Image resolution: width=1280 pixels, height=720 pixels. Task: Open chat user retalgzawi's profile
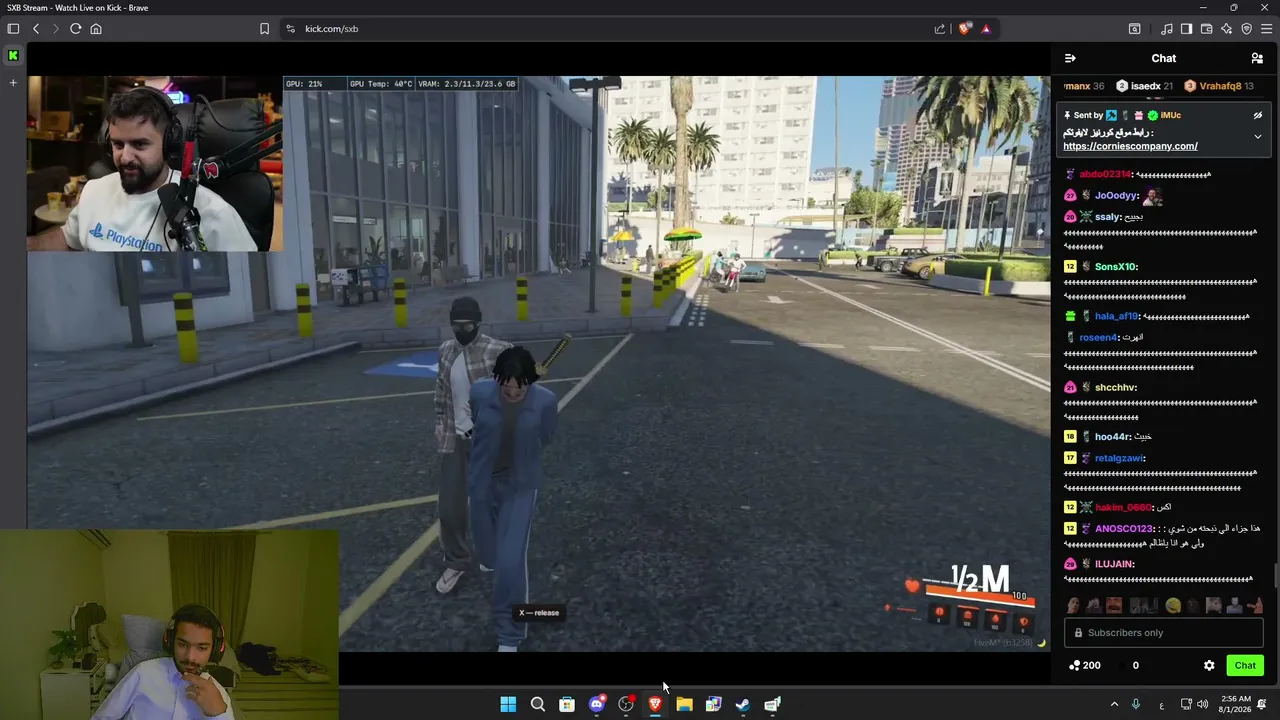pyautogui.click(x=1119, y=459)
